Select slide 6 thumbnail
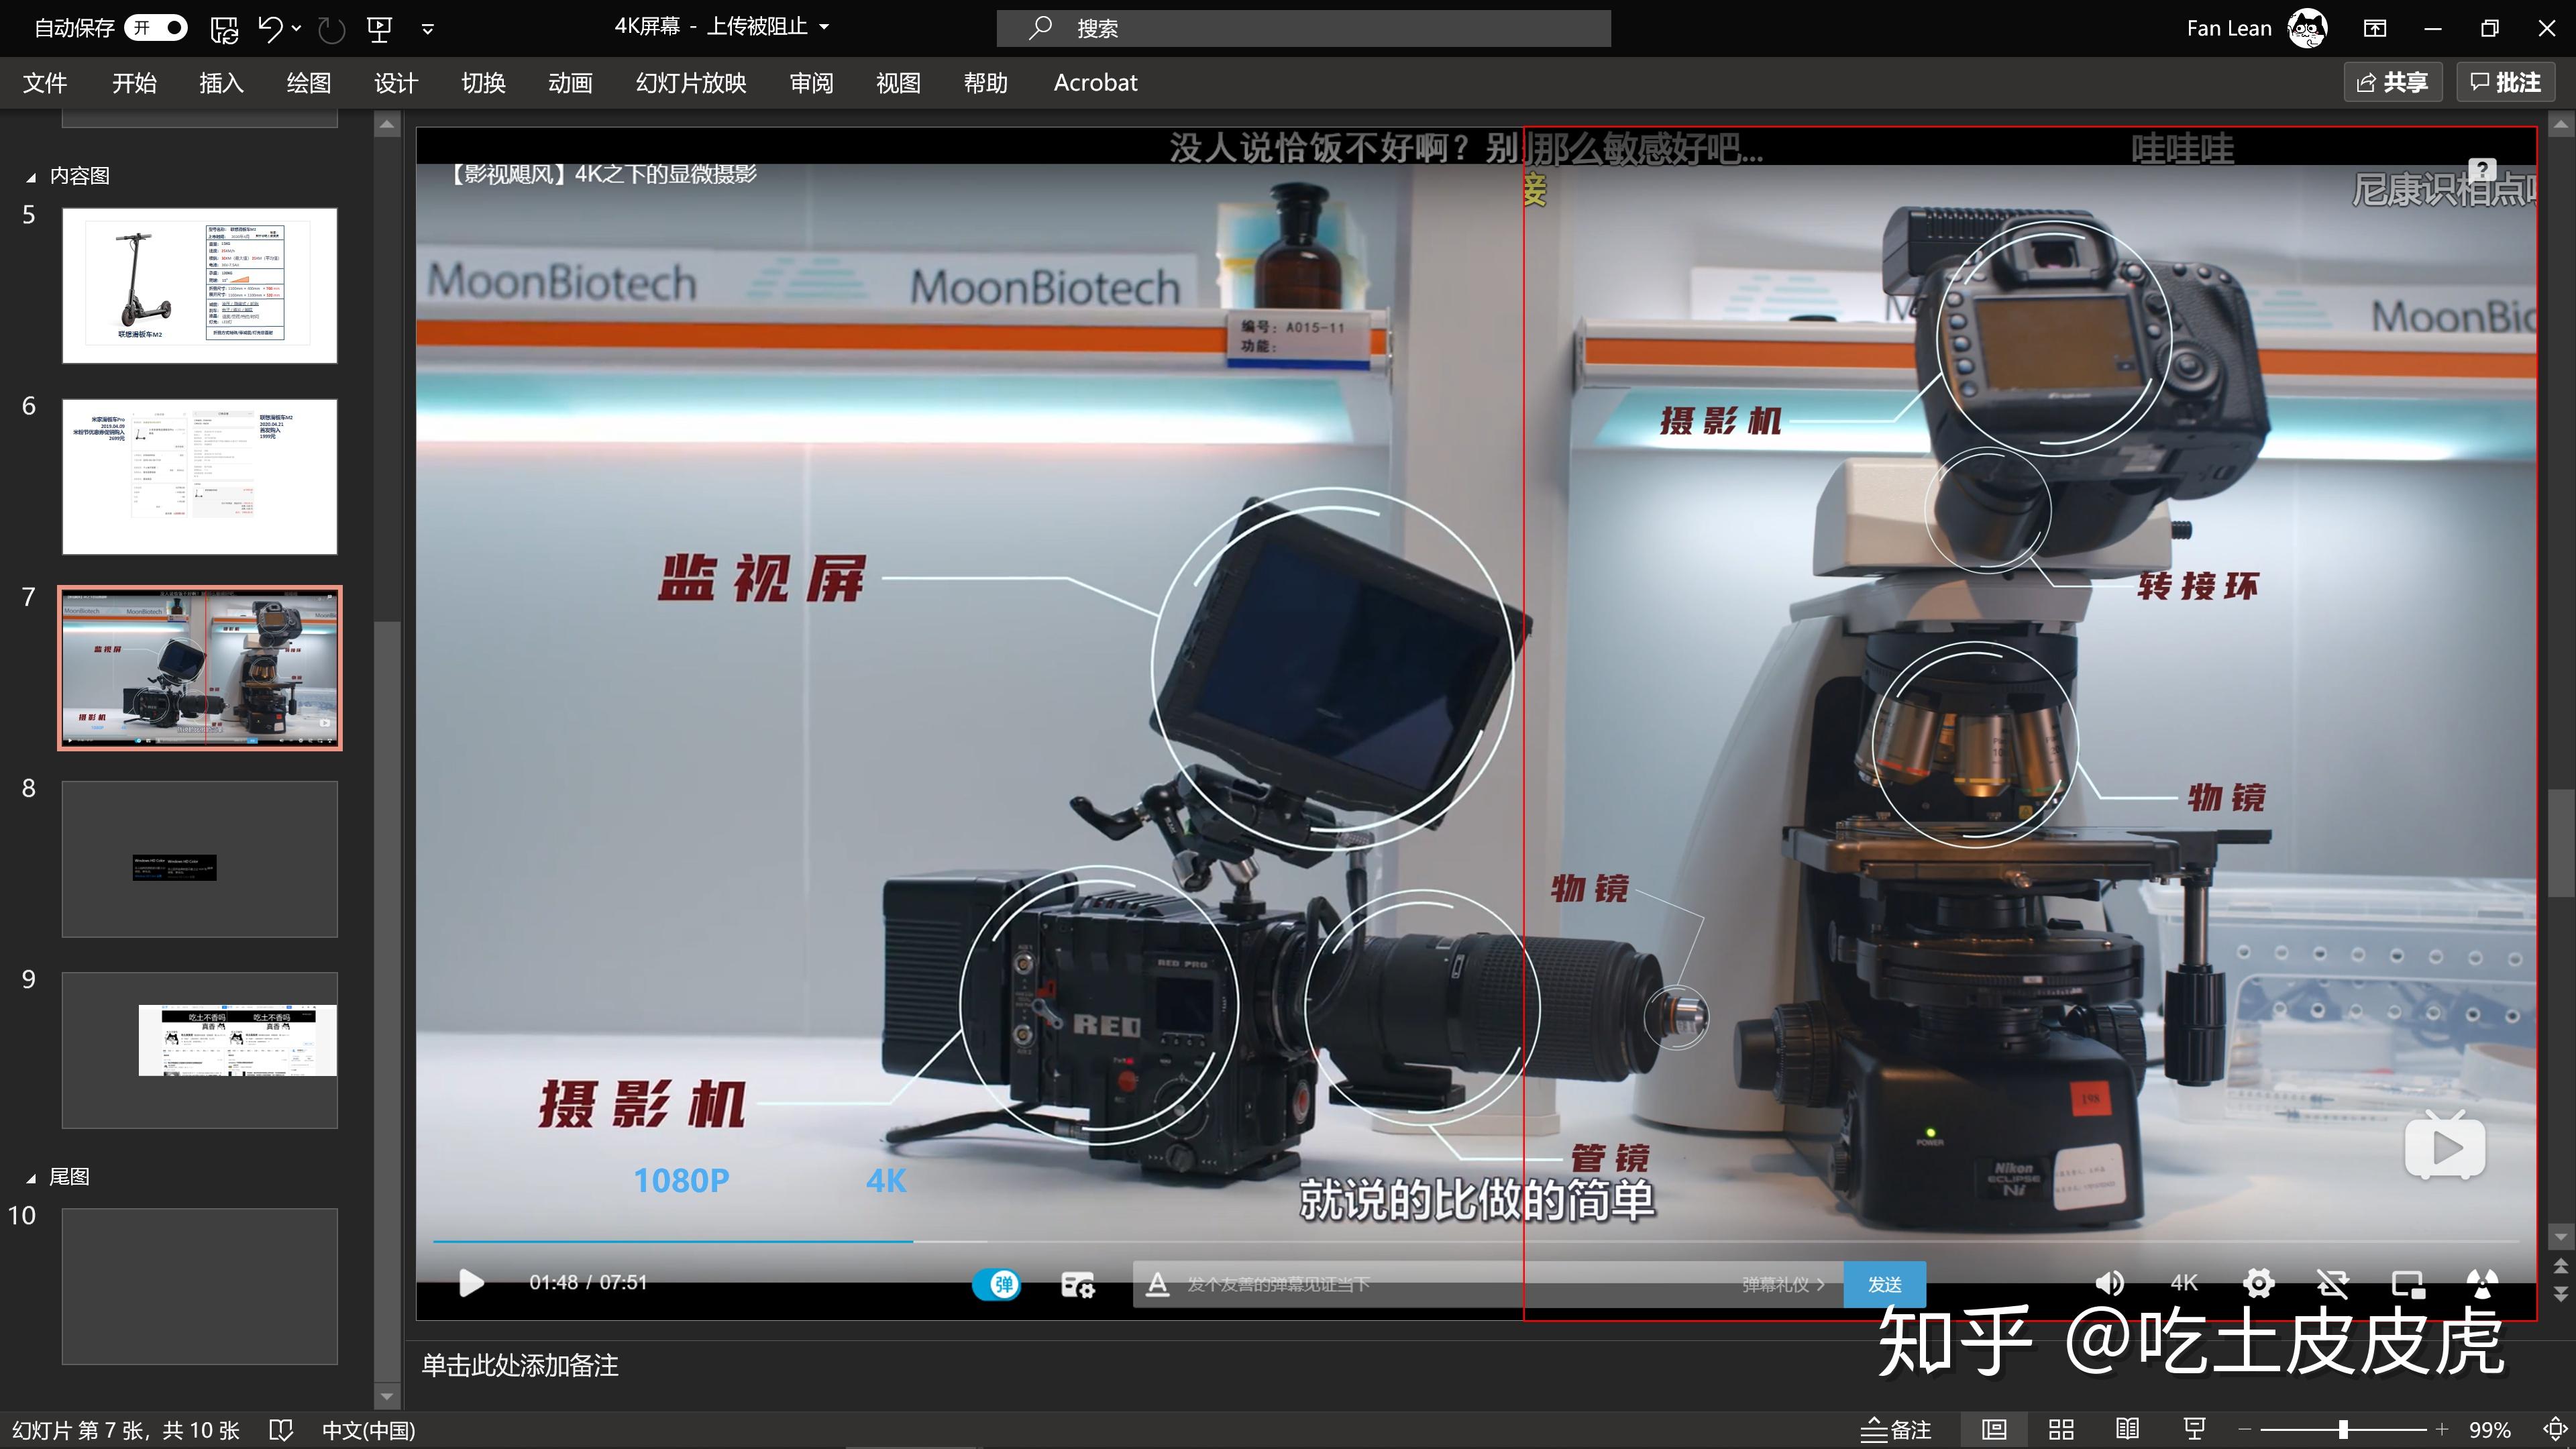 point(200,477)
